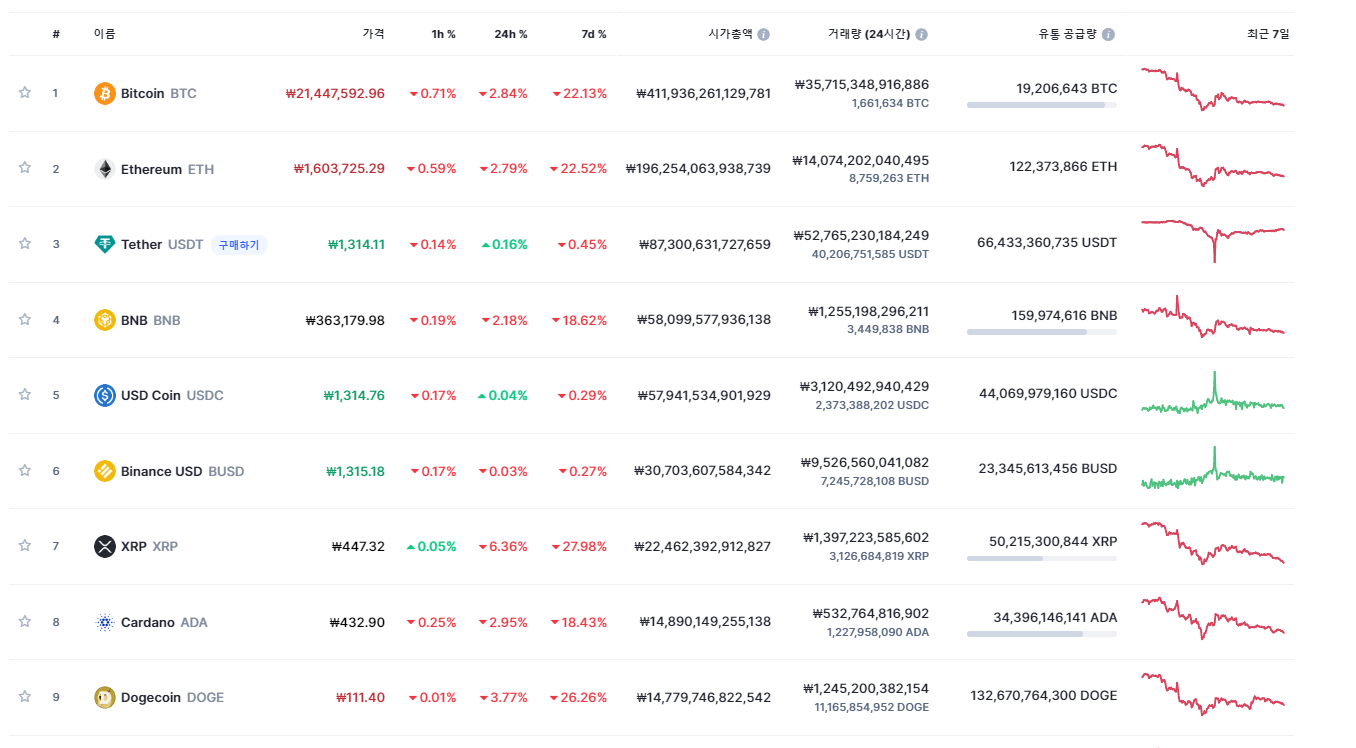
Task: Click Bitcoin price ₩21,447,592.96
Action: [335, 93]
